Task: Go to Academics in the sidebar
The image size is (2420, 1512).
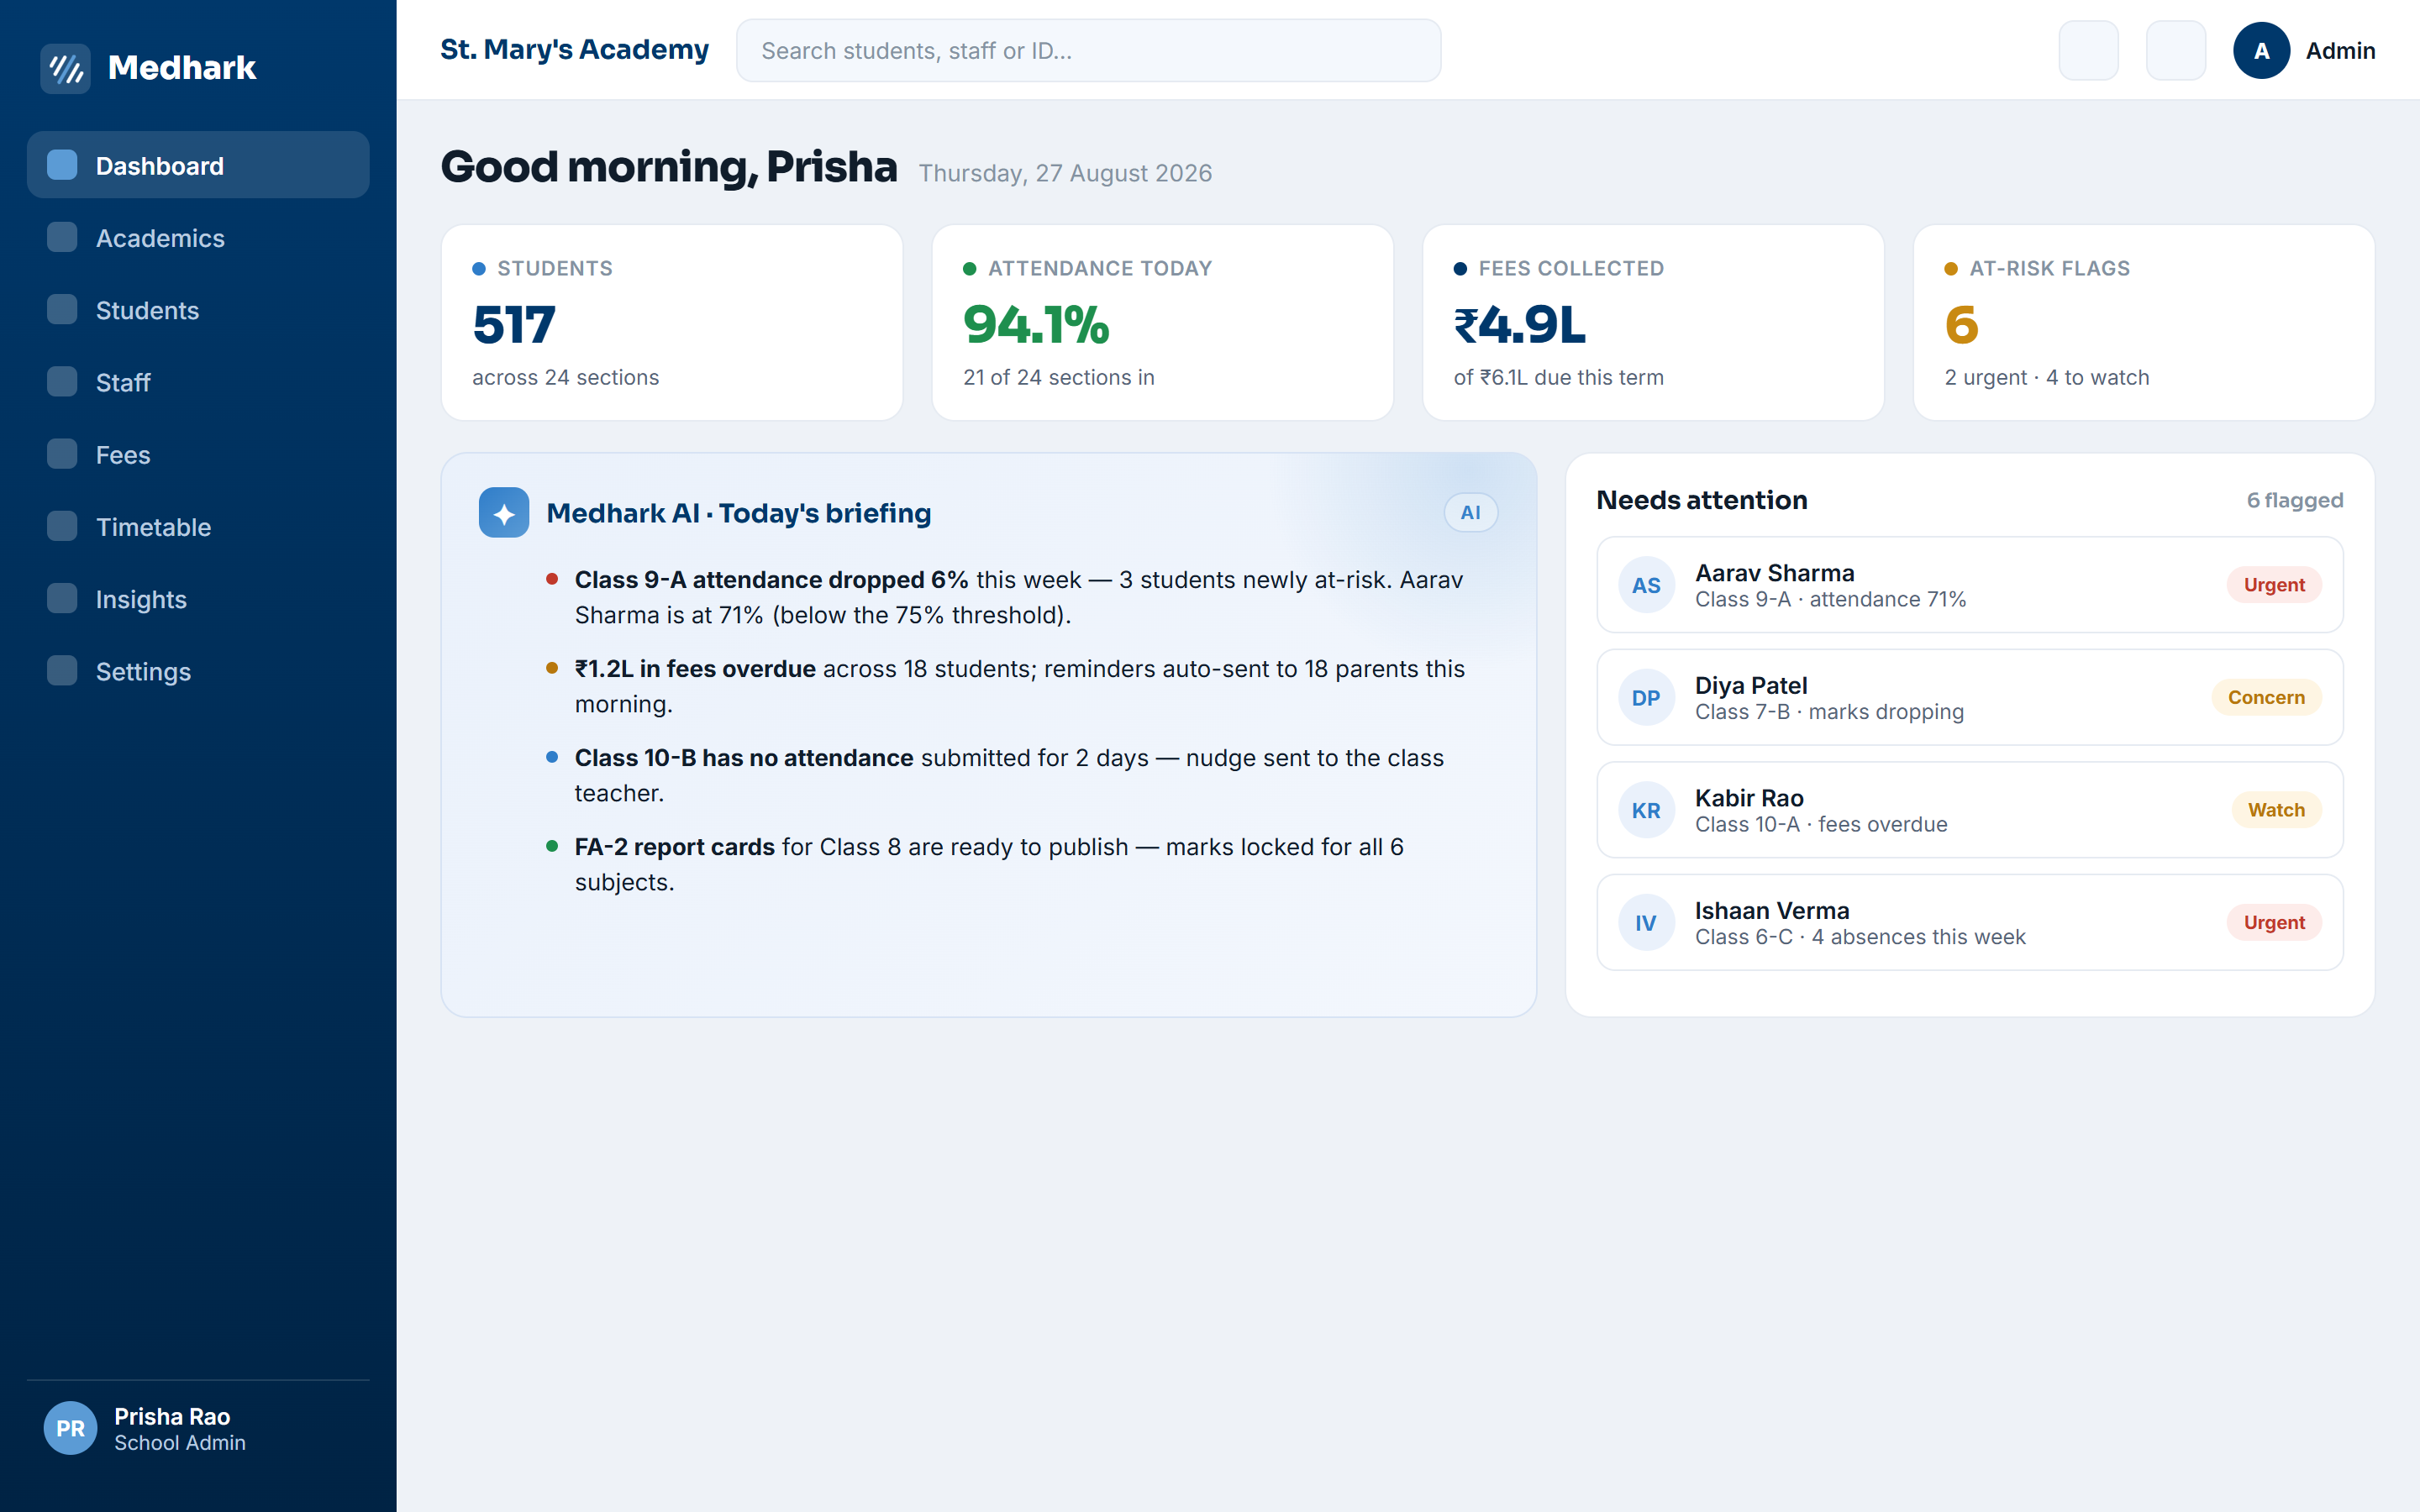Action: pos(198,237)
